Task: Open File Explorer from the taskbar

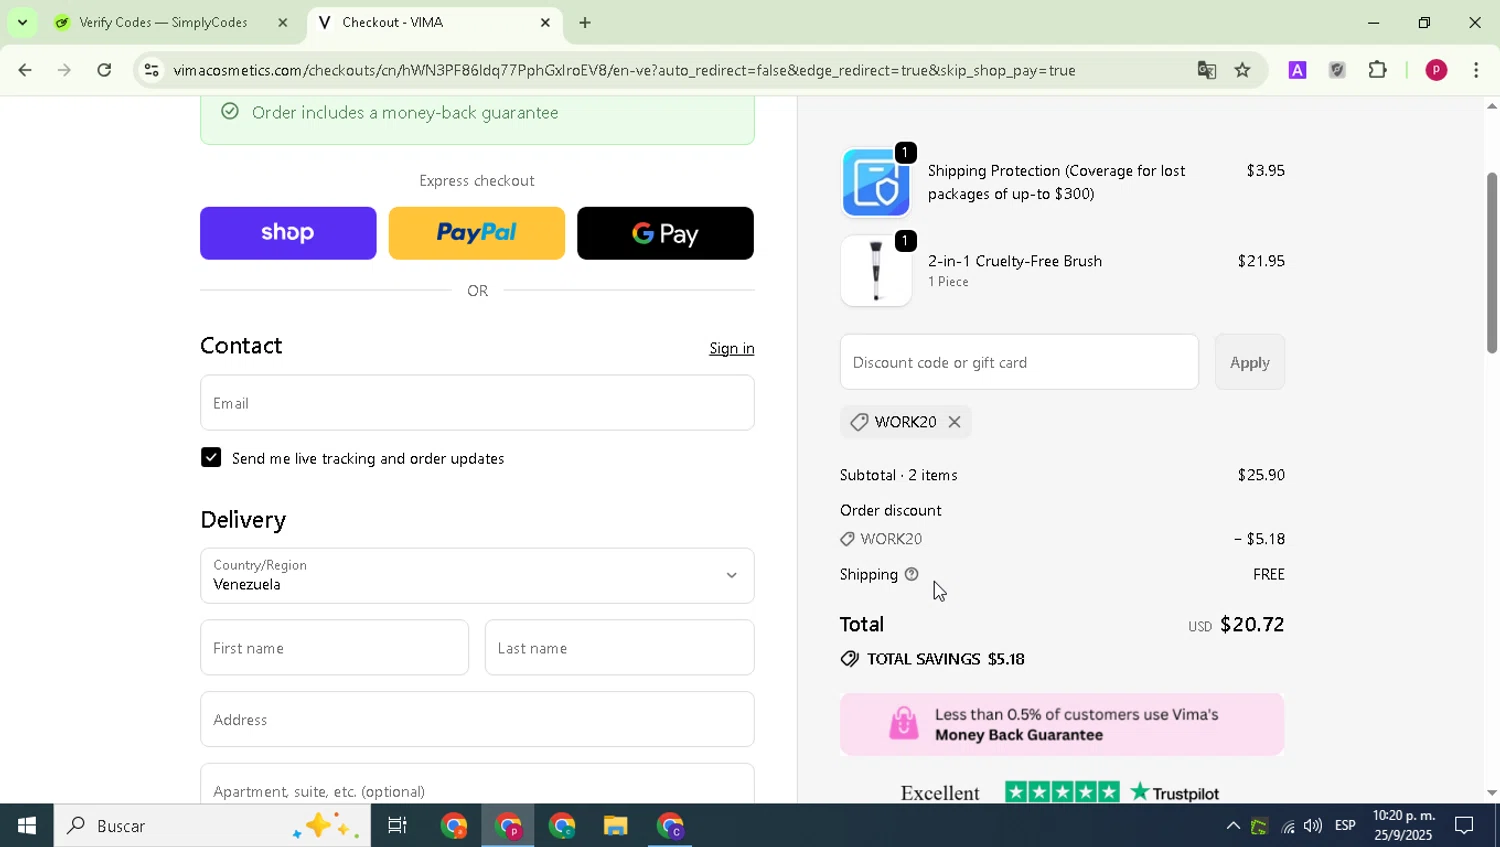Action: coord(615,826)
